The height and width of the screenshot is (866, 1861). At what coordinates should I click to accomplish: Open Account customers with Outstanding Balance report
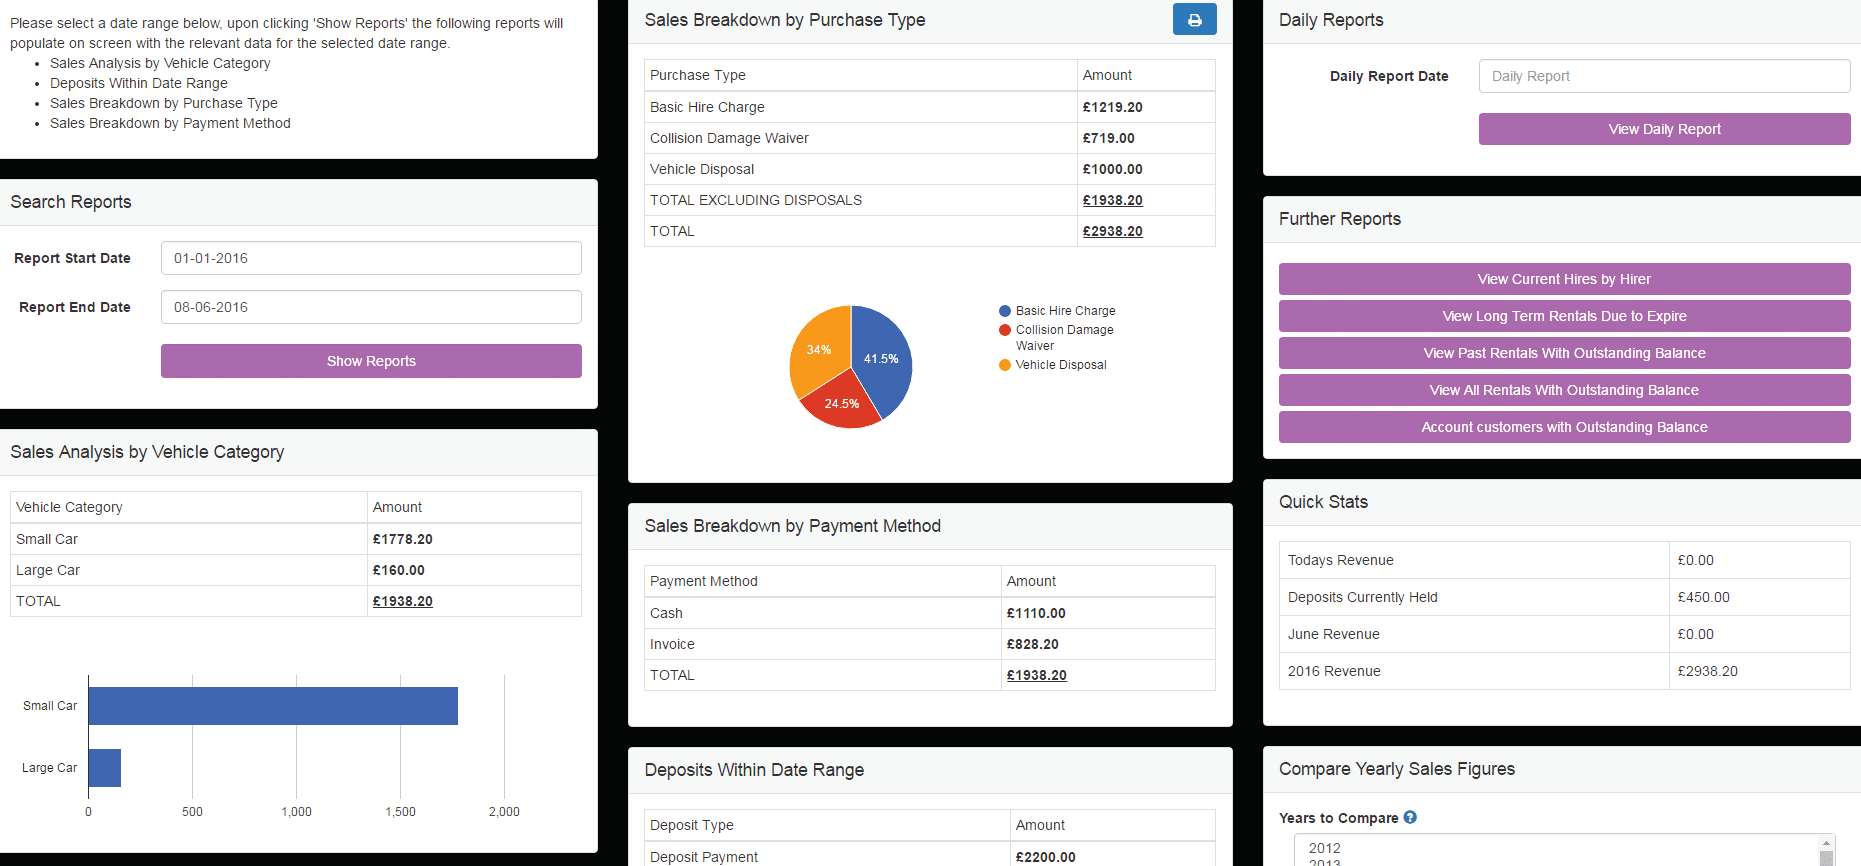pos(1564,427)
